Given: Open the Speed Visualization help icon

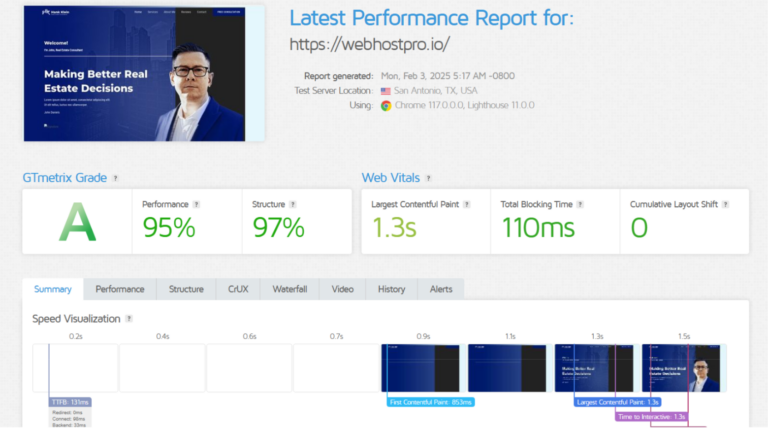Looking at the screenshot, I should [x=129, y=319].
